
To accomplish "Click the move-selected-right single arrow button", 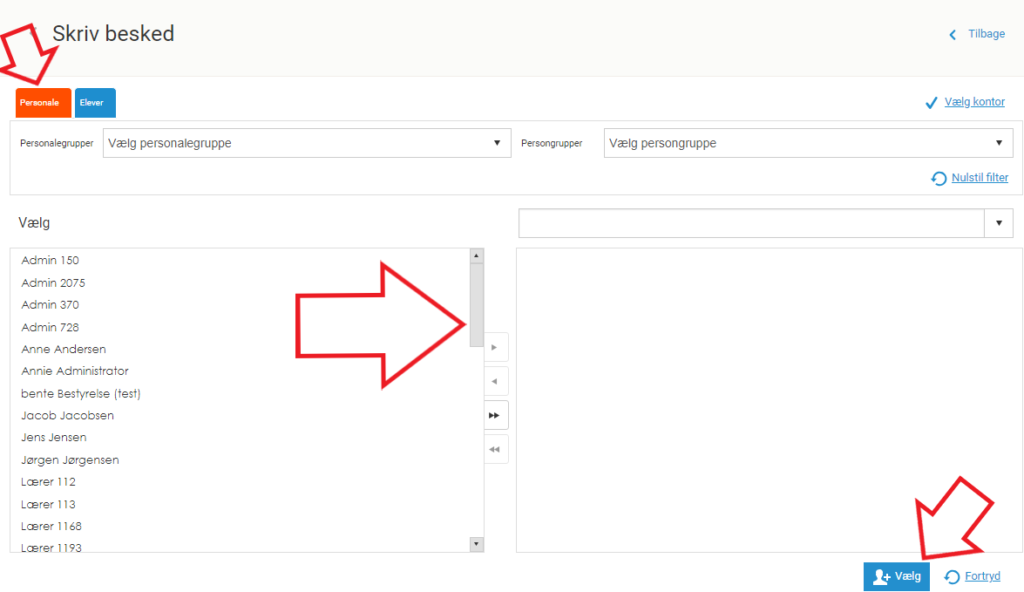I will click(x=495, y=348).
